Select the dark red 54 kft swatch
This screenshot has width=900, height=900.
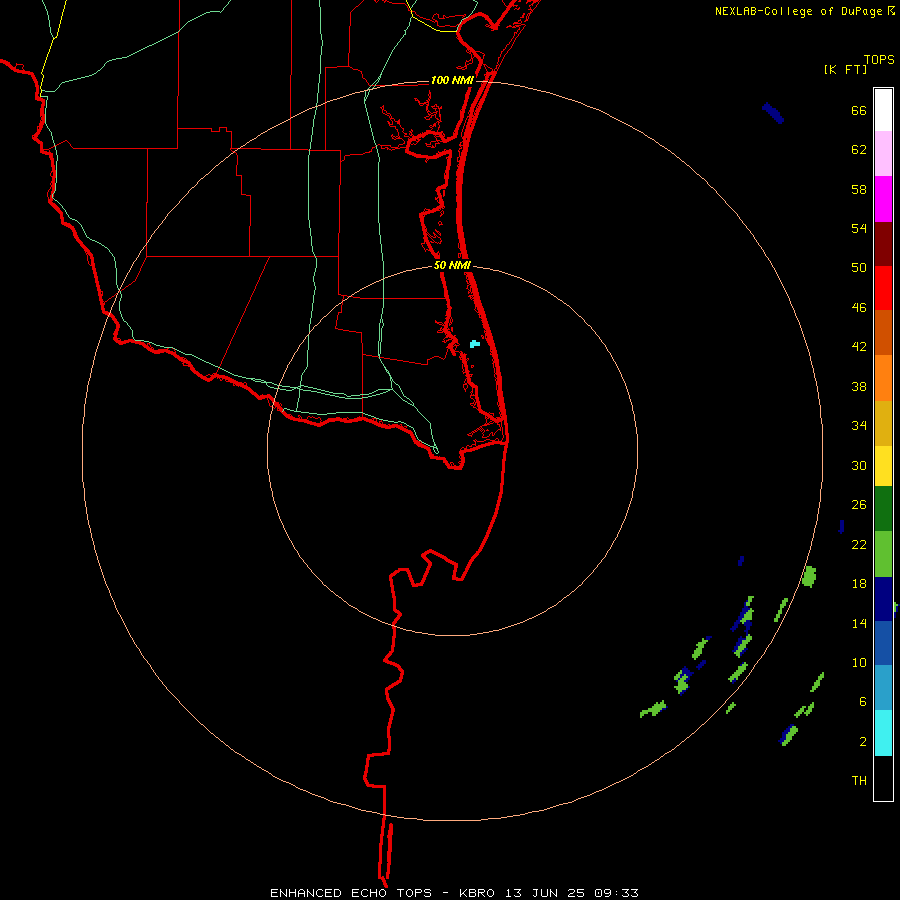coord(883,244)
